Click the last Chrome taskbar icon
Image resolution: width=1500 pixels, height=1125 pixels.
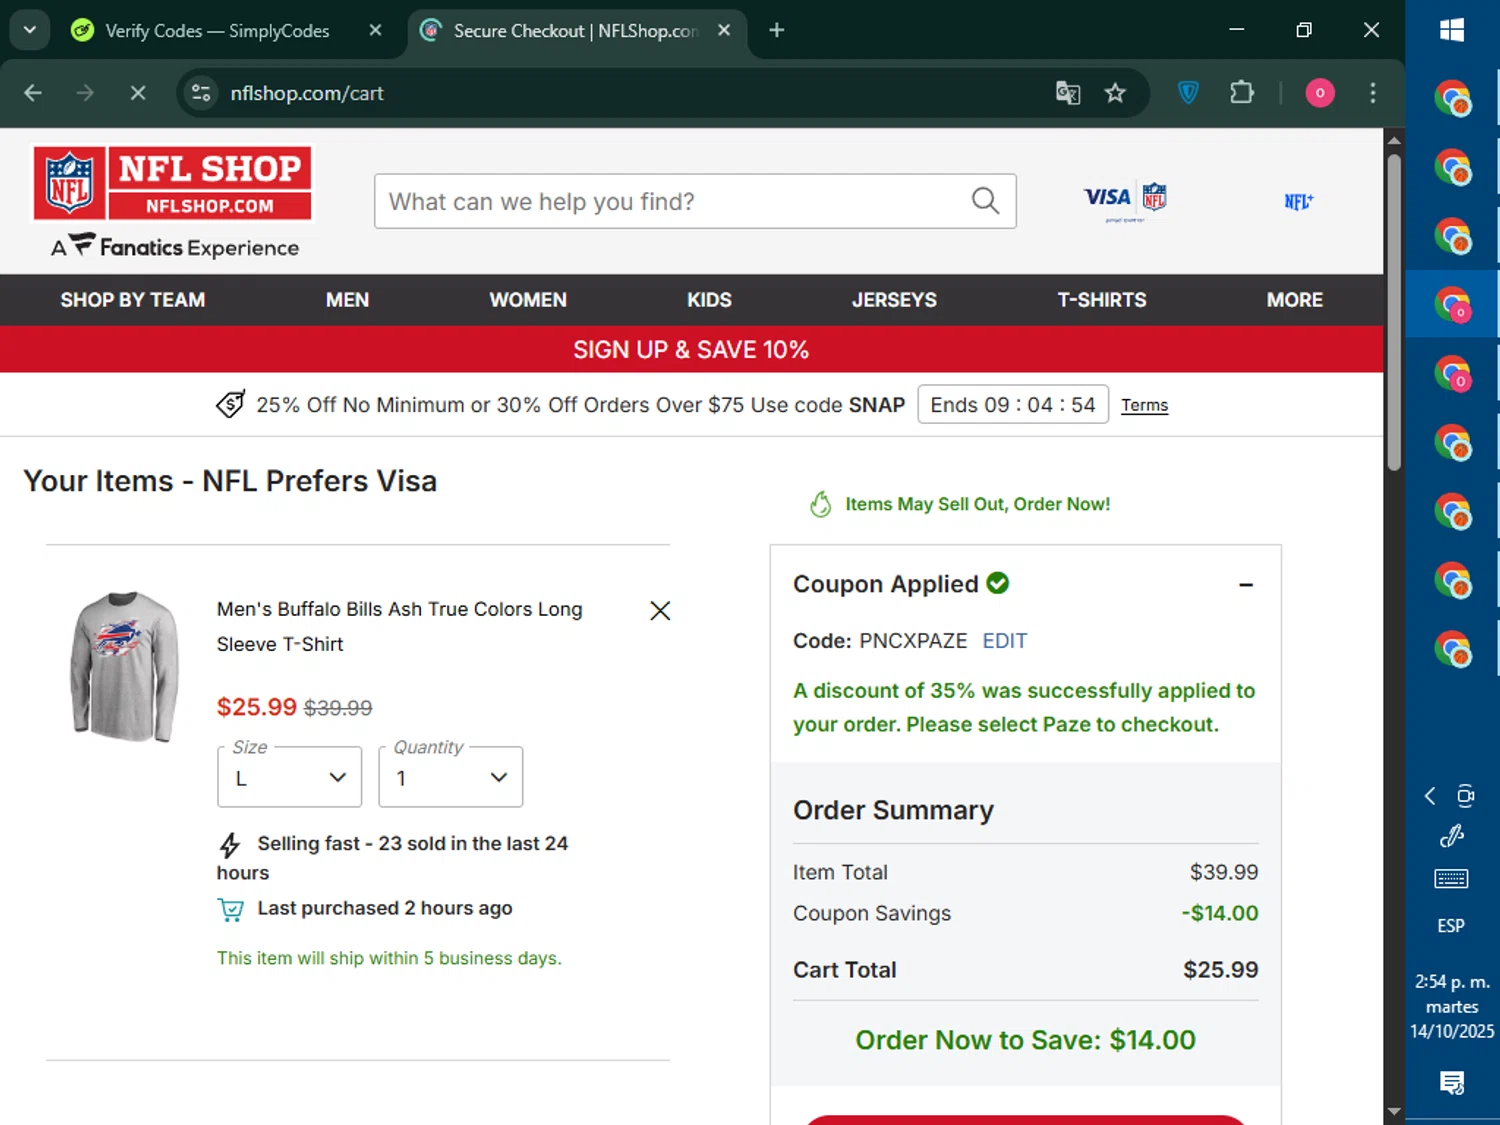pos(1452,648)
